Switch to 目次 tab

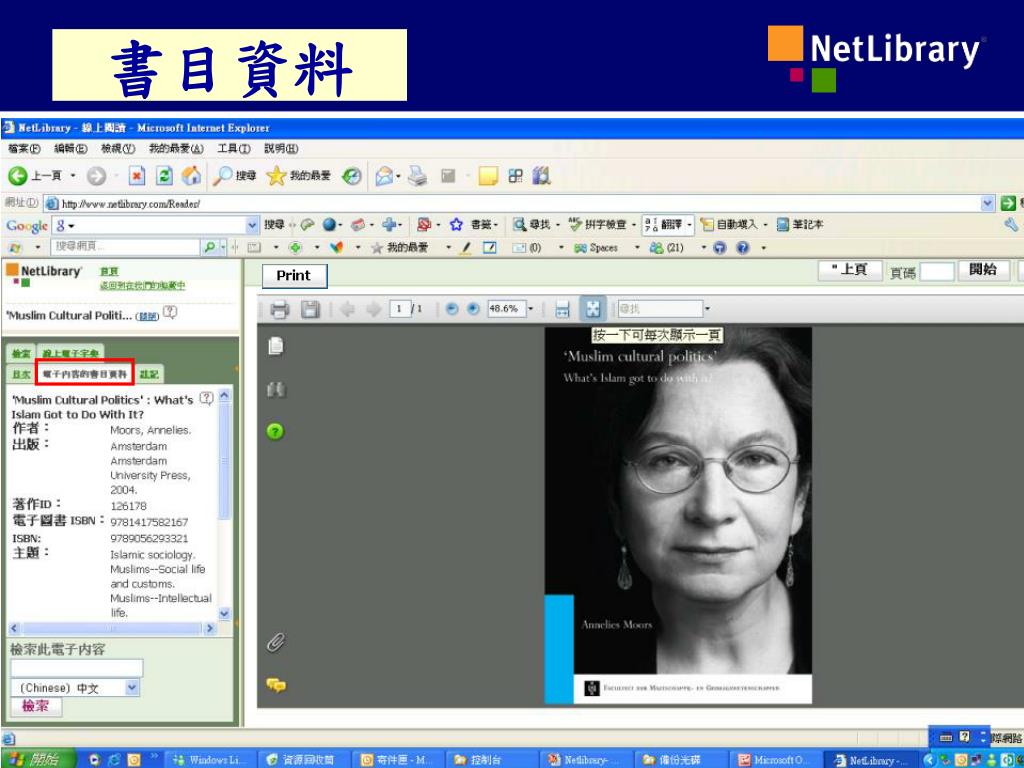click(21, 374)
